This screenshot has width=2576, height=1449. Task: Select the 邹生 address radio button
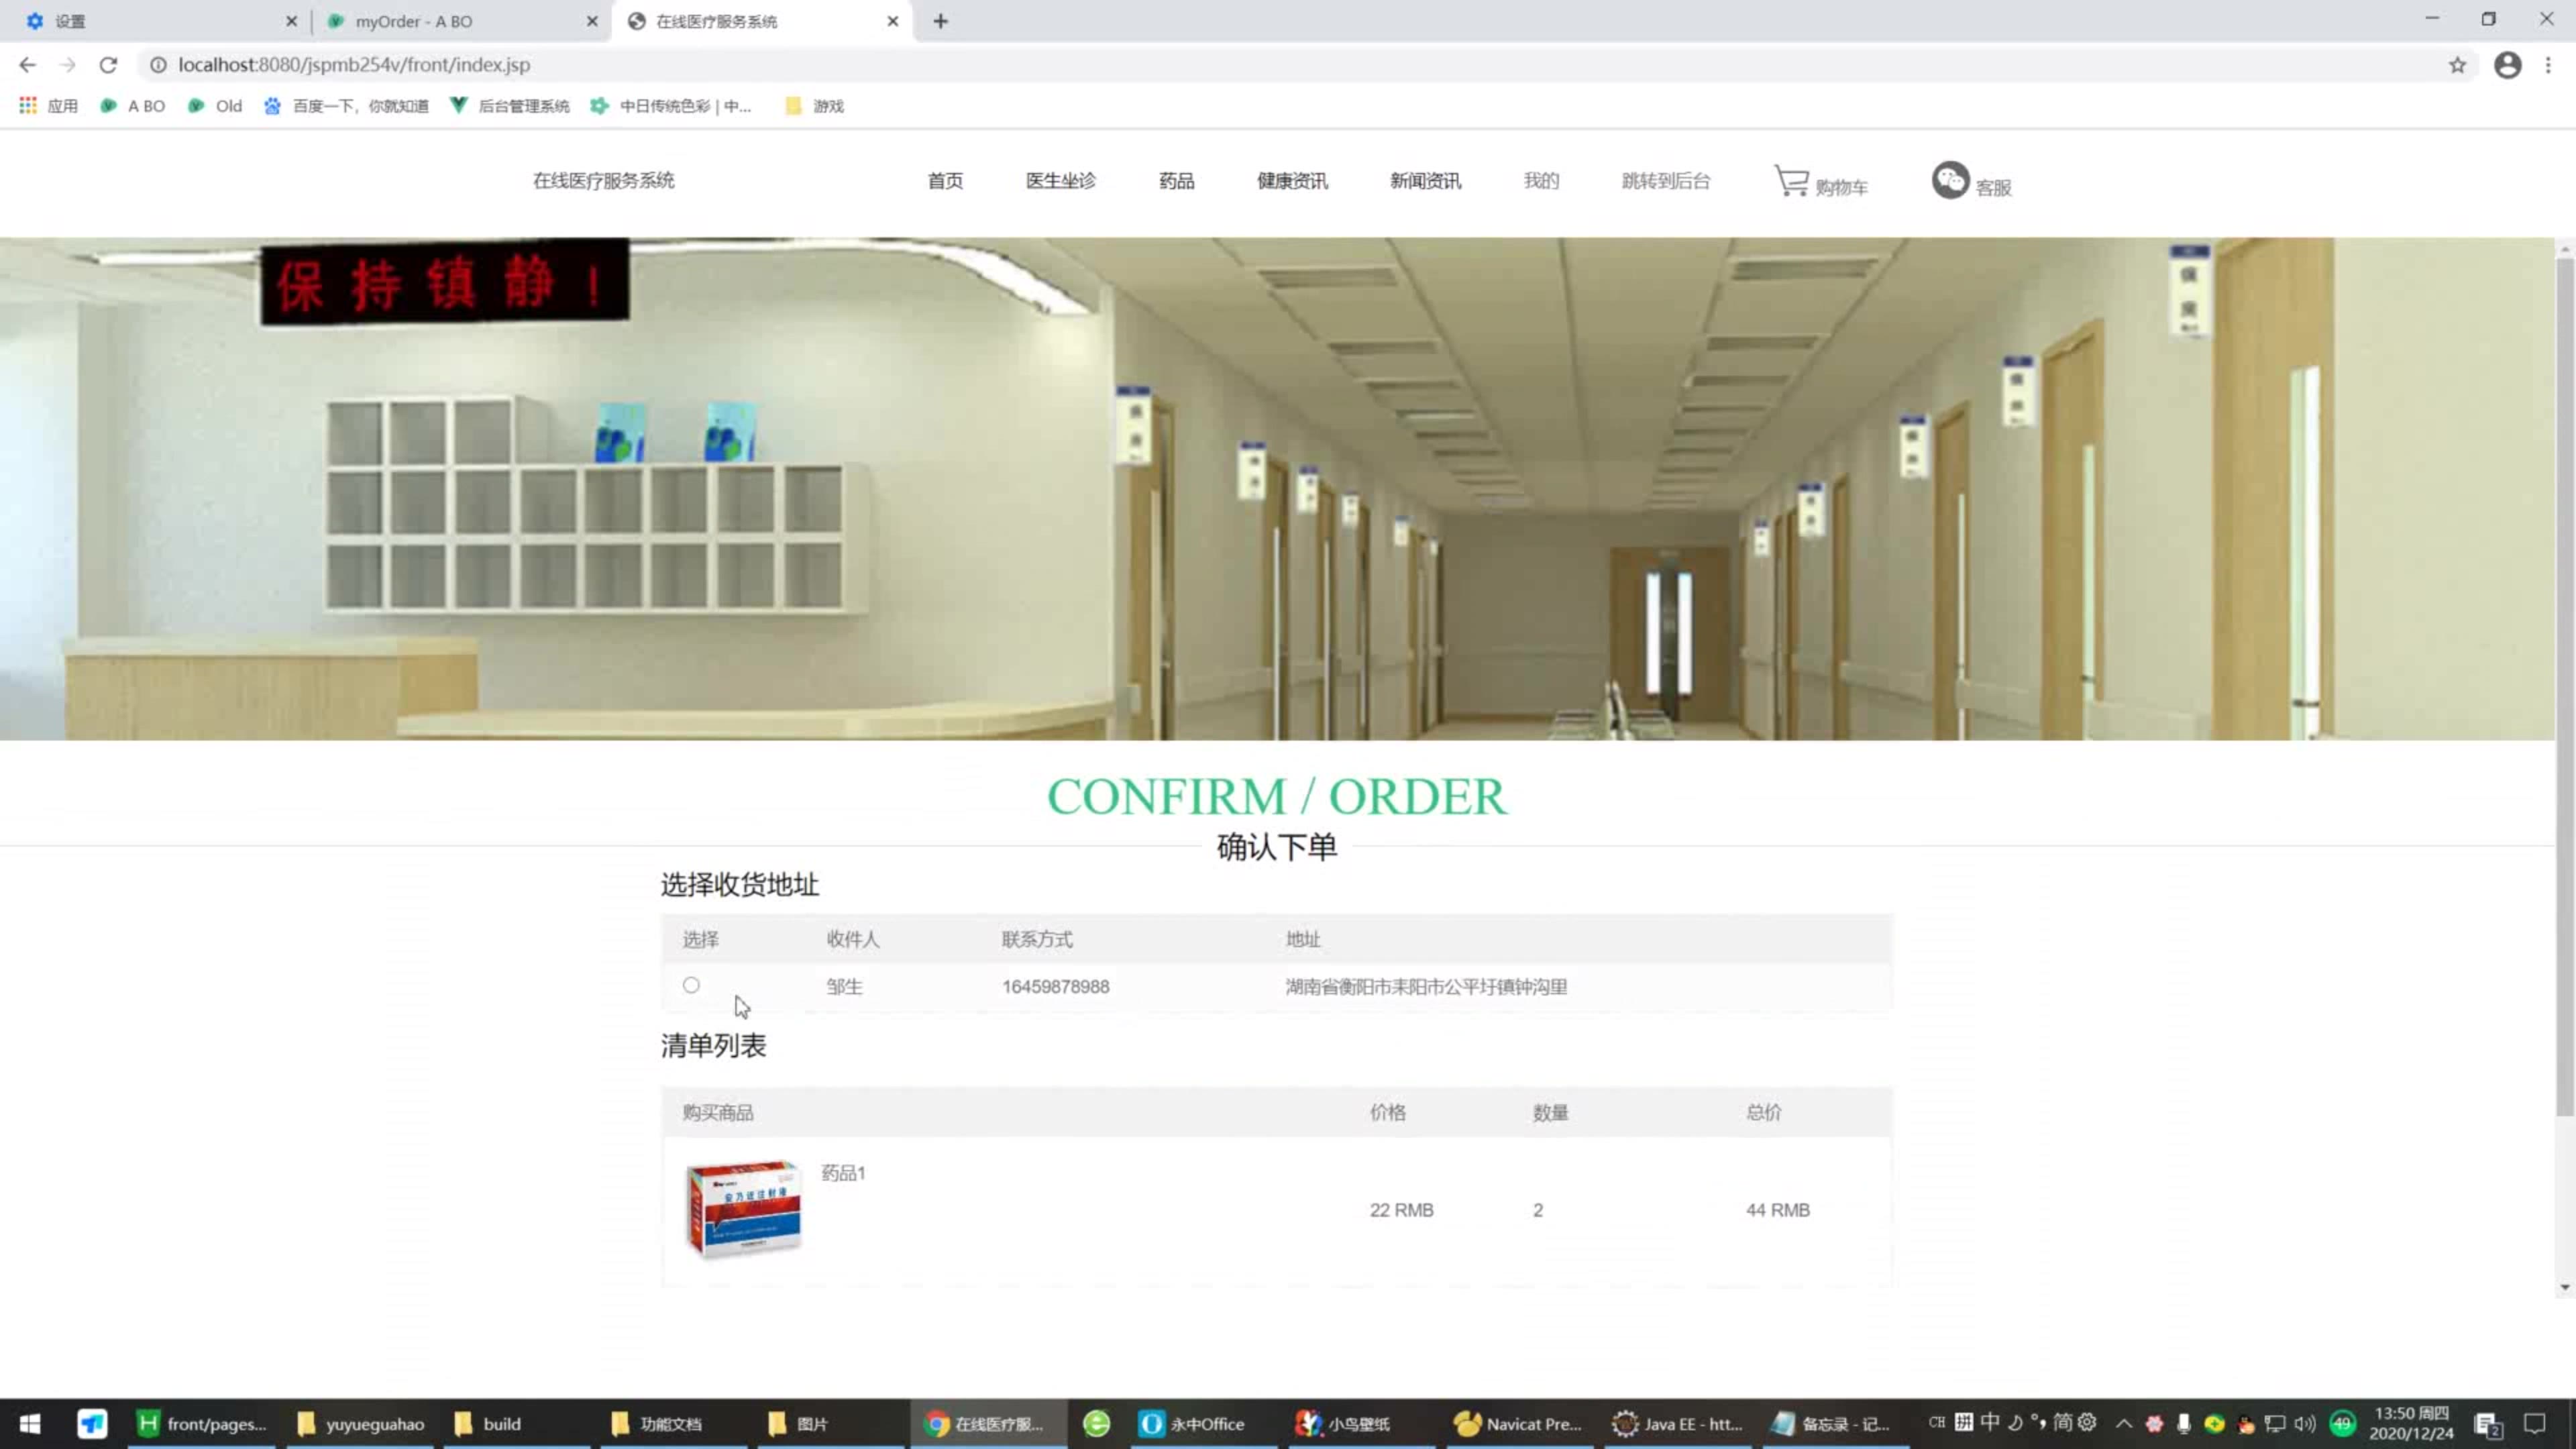[x=691, y=985]
